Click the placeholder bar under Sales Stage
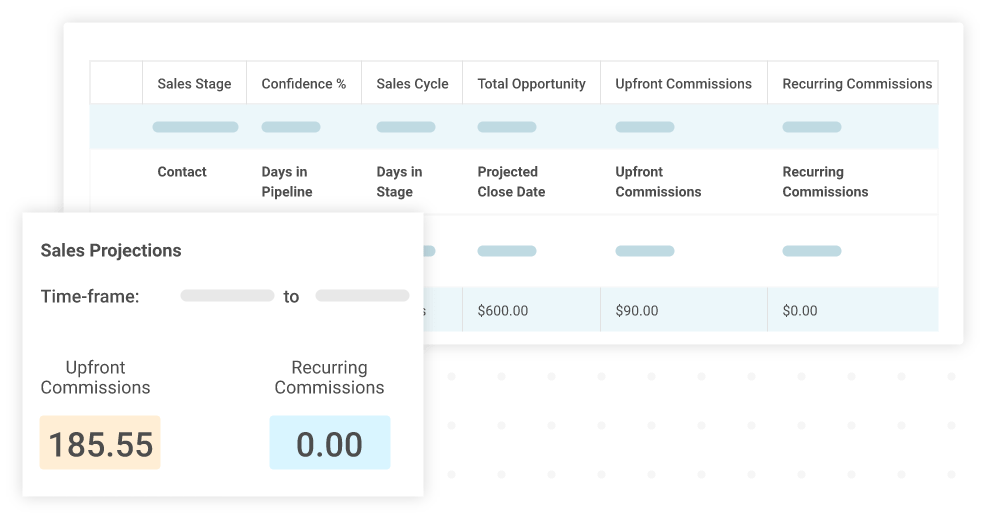 (195, 127)
